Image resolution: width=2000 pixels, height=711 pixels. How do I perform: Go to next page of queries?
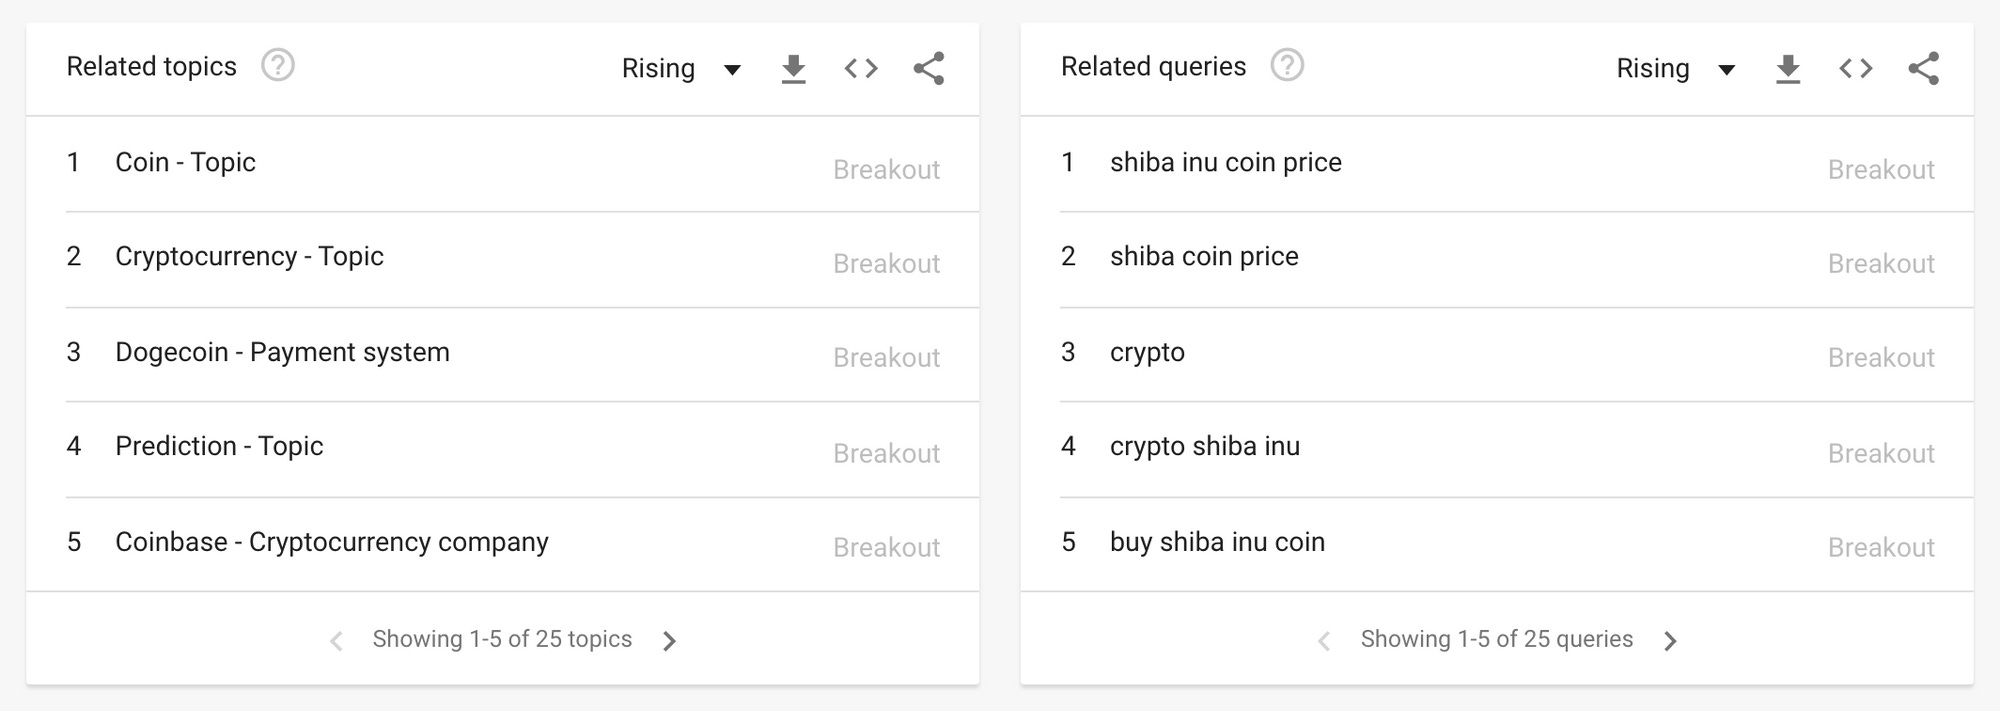[x=1670, y=641]
